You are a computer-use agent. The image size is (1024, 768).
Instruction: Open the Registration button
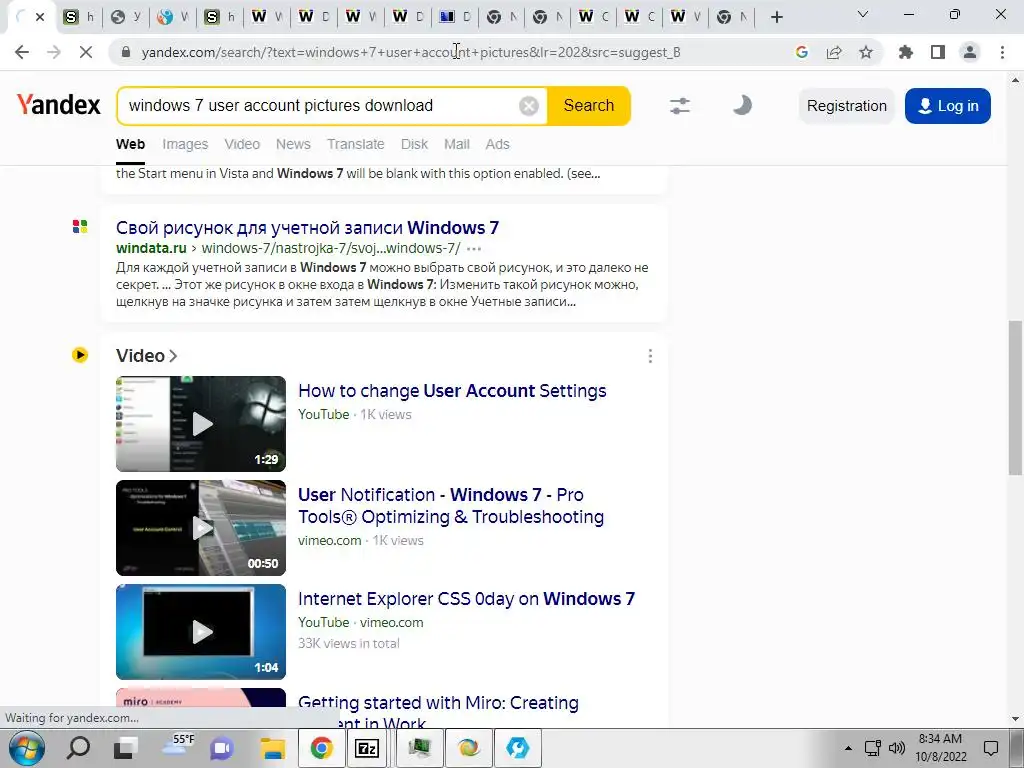pos(846,106)
